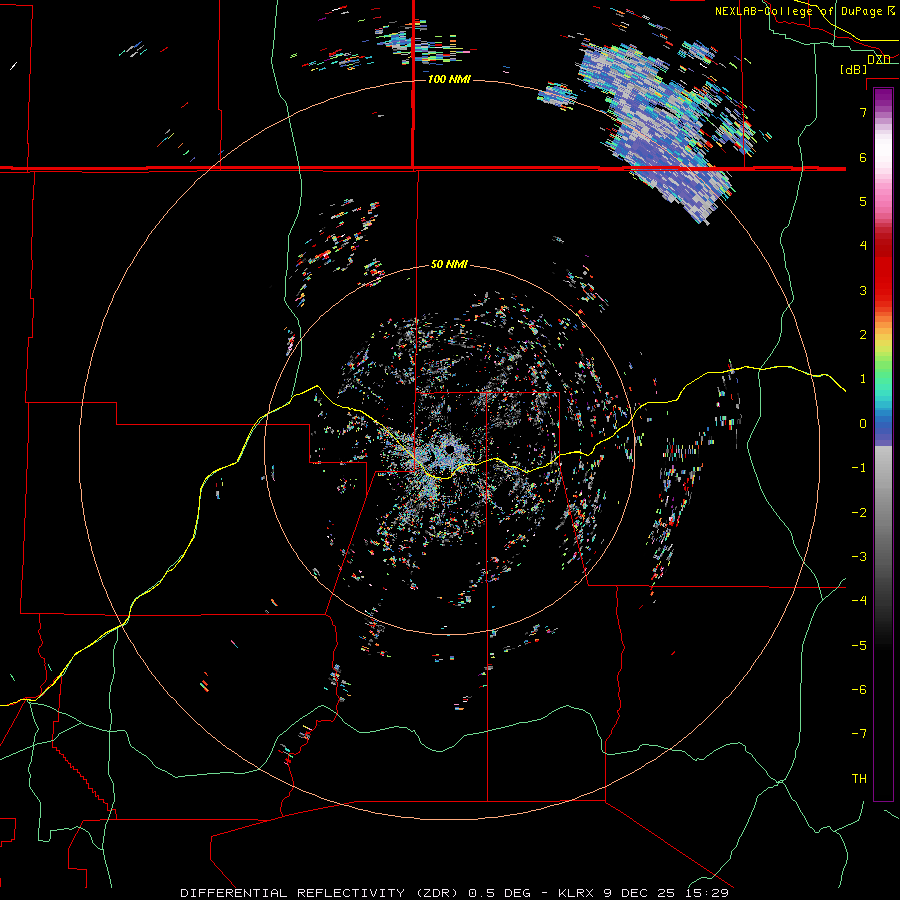
Task: Click the 4 value on color scale
Action: click(863, 246)
